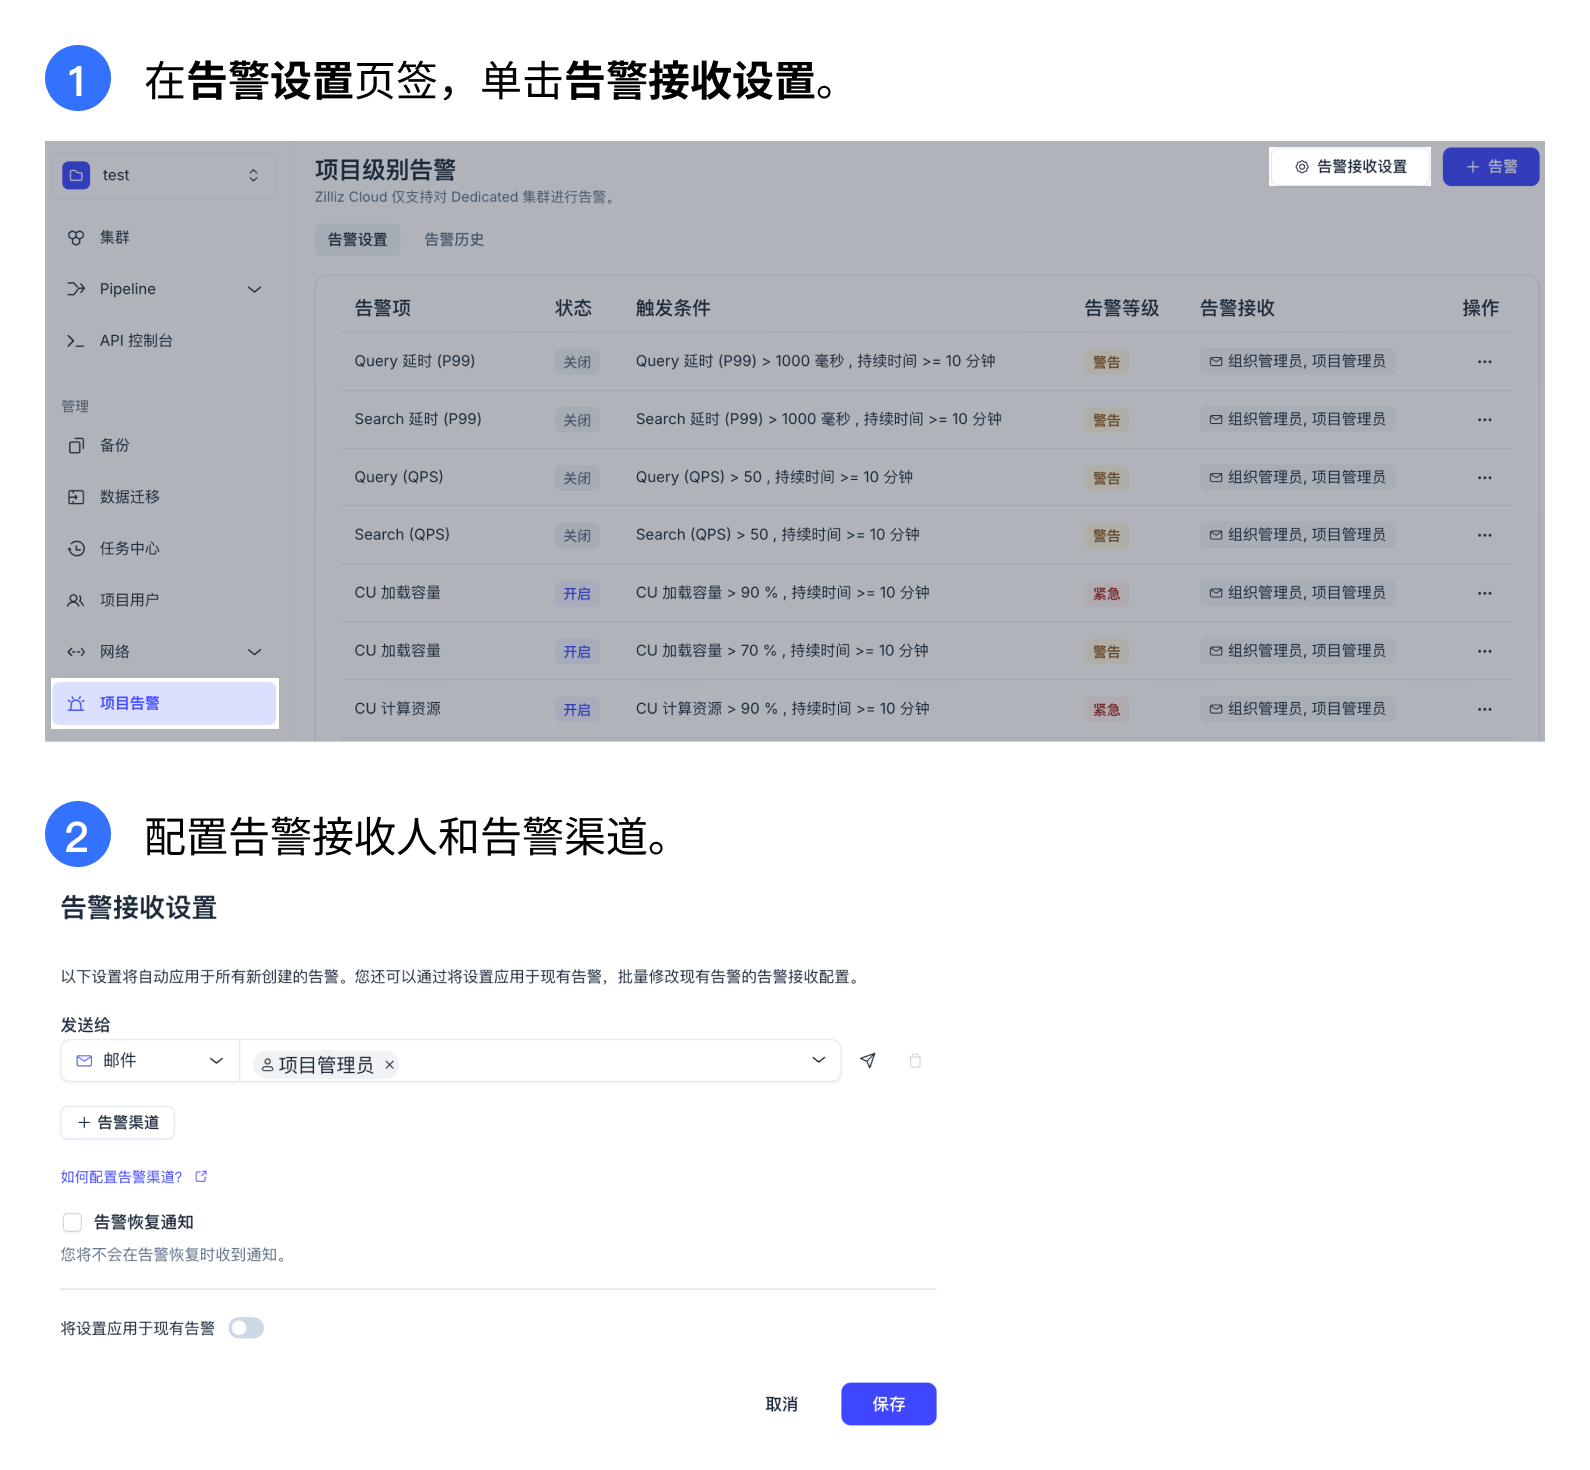Switch to the 告警设置 tab

pyautogui.click(x=357, y=240)
